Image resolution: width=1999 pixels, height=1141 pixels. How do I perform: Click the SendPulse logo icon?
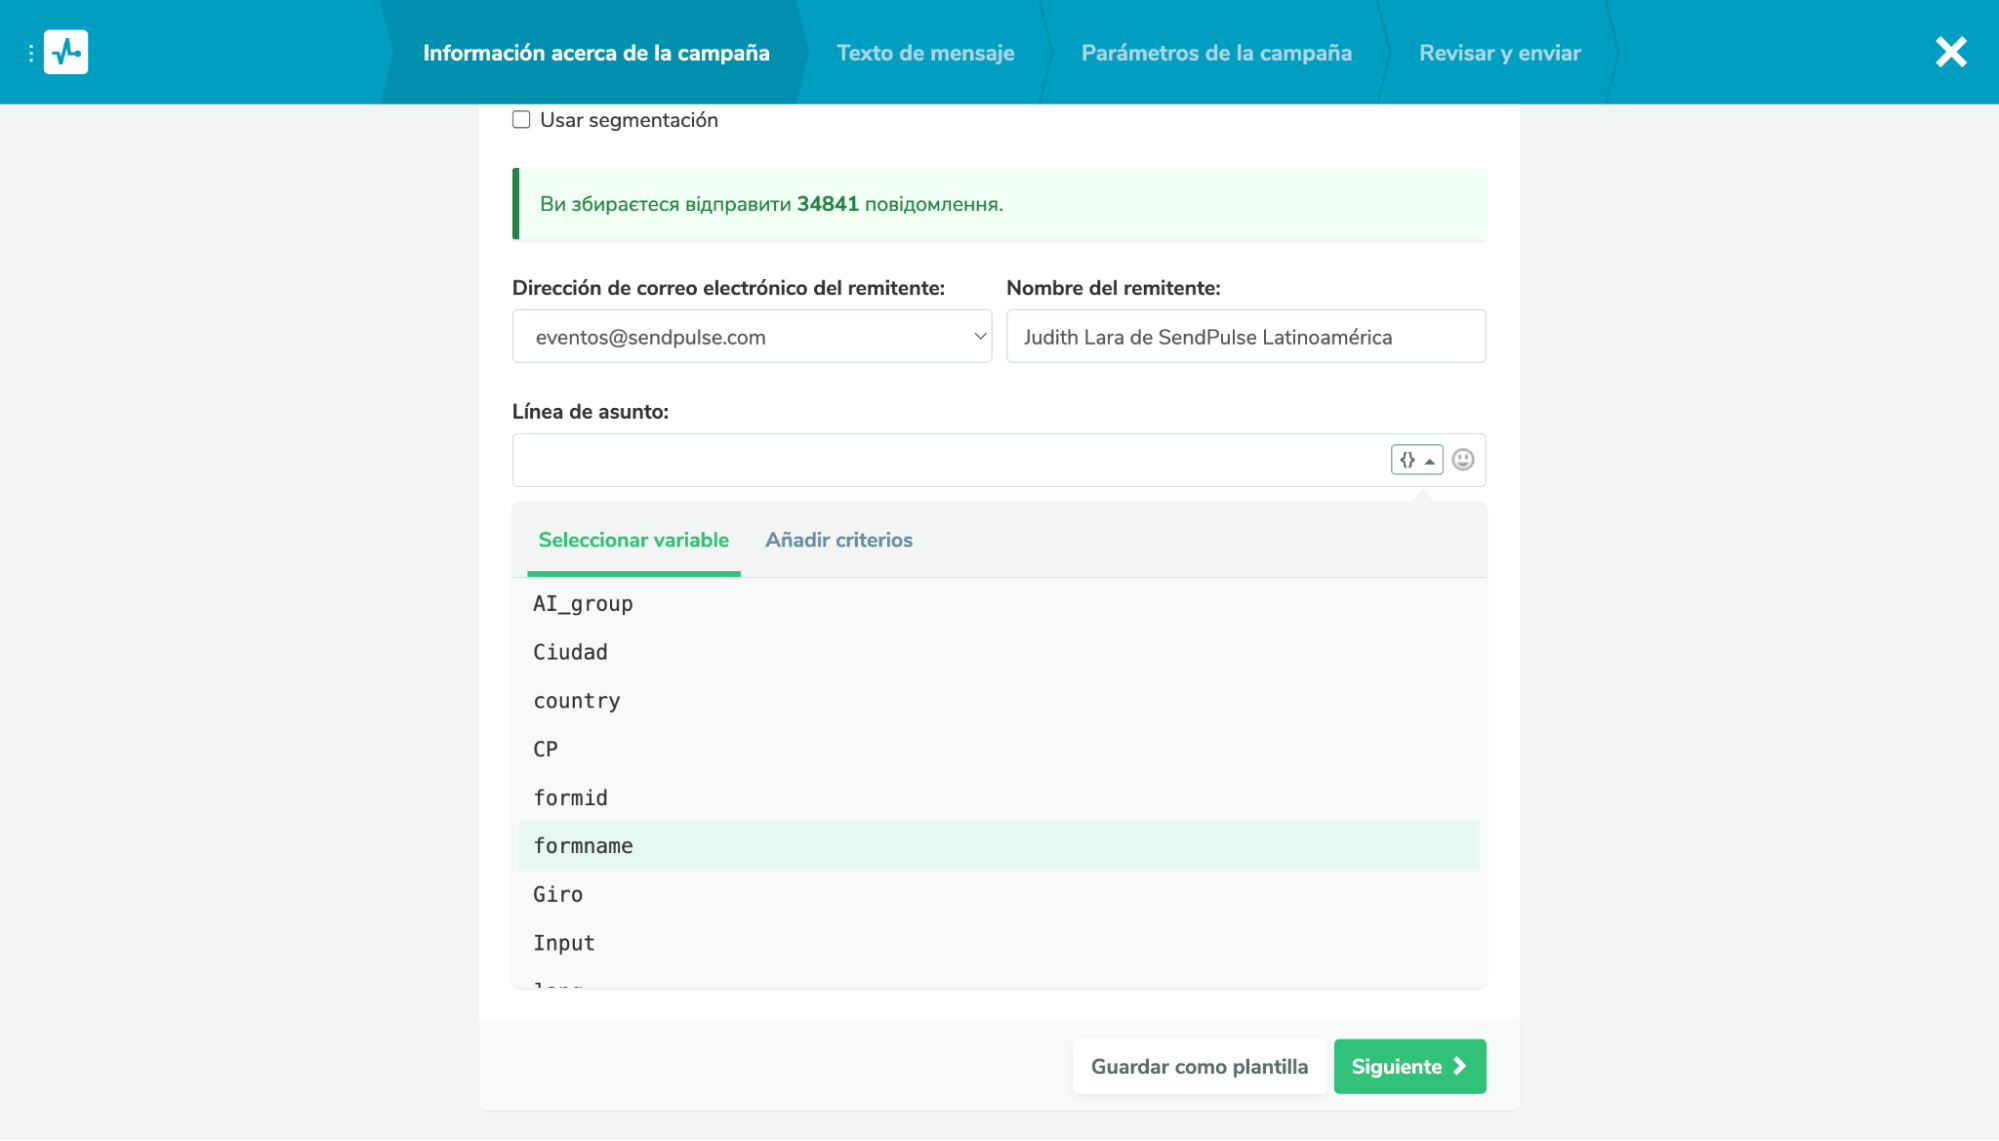tap(66, 52)
